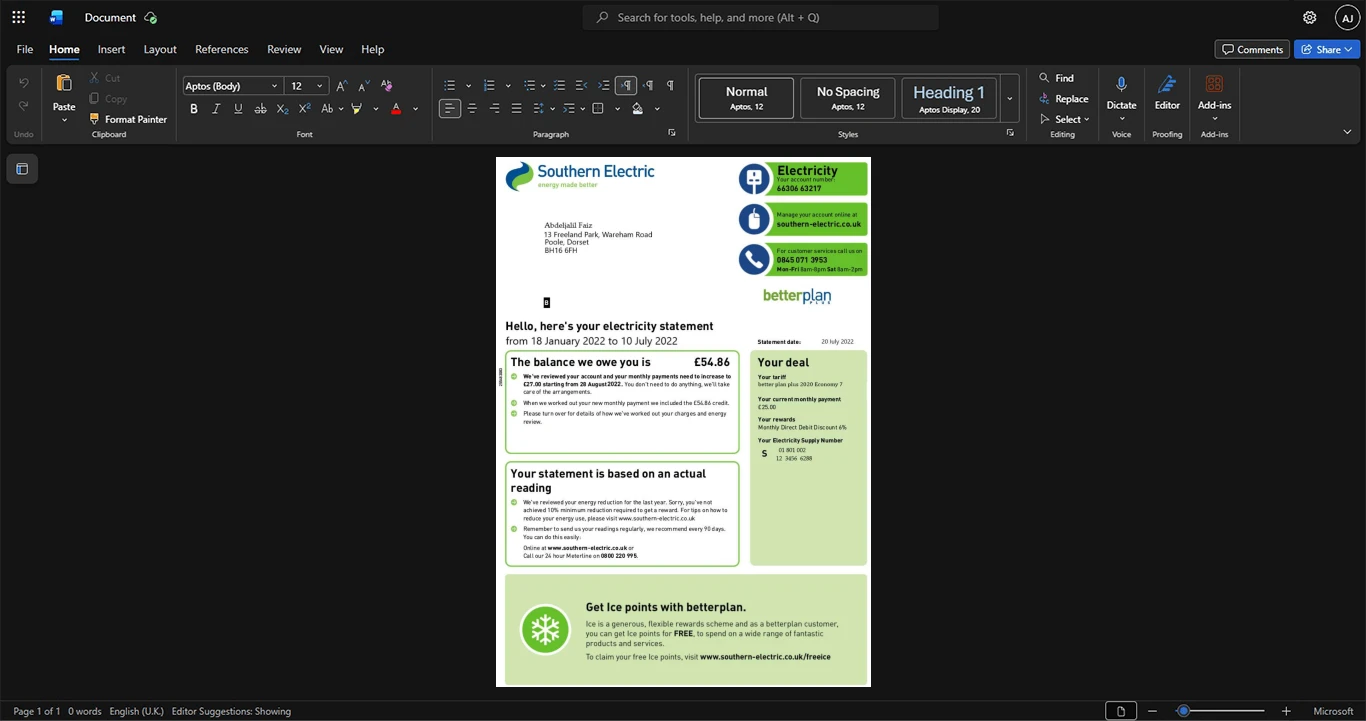Screen dimensions: 1366x721
Task: Undo the last action
Action: click(24, 83)
